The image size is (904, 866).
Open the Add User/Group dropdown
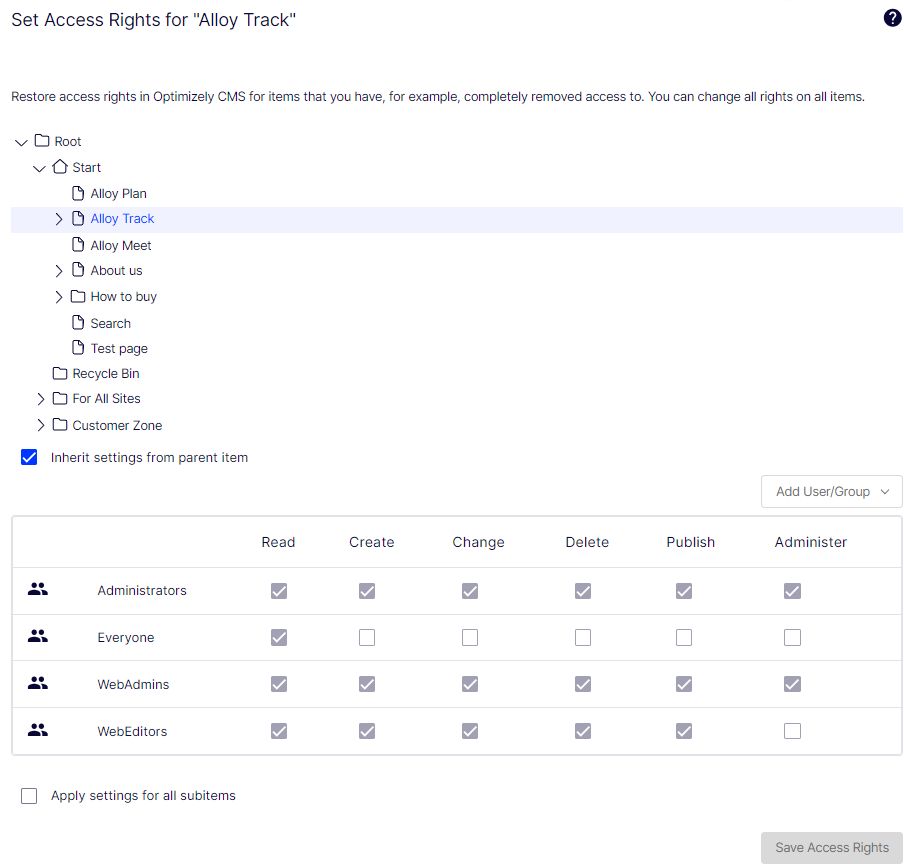click(831, 491)
